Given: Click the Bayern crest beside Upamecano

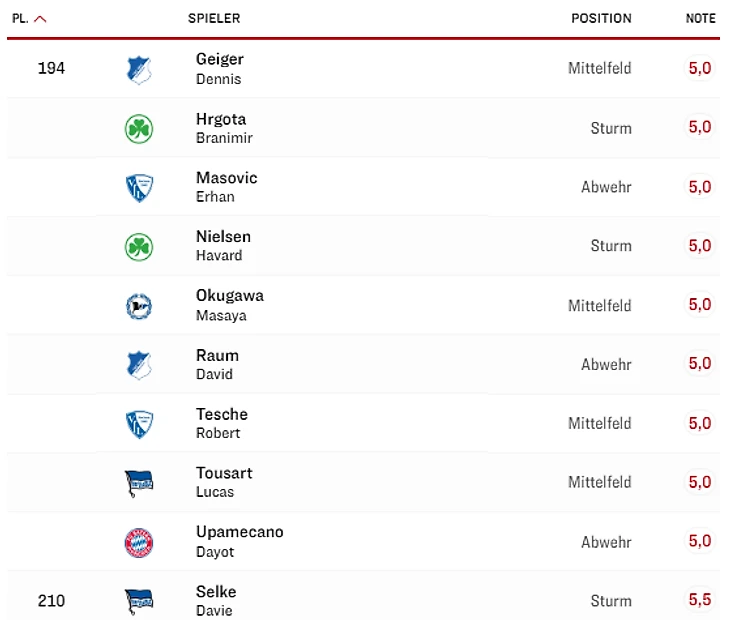Looking at the screenshot, I should (x=139, y=542).
